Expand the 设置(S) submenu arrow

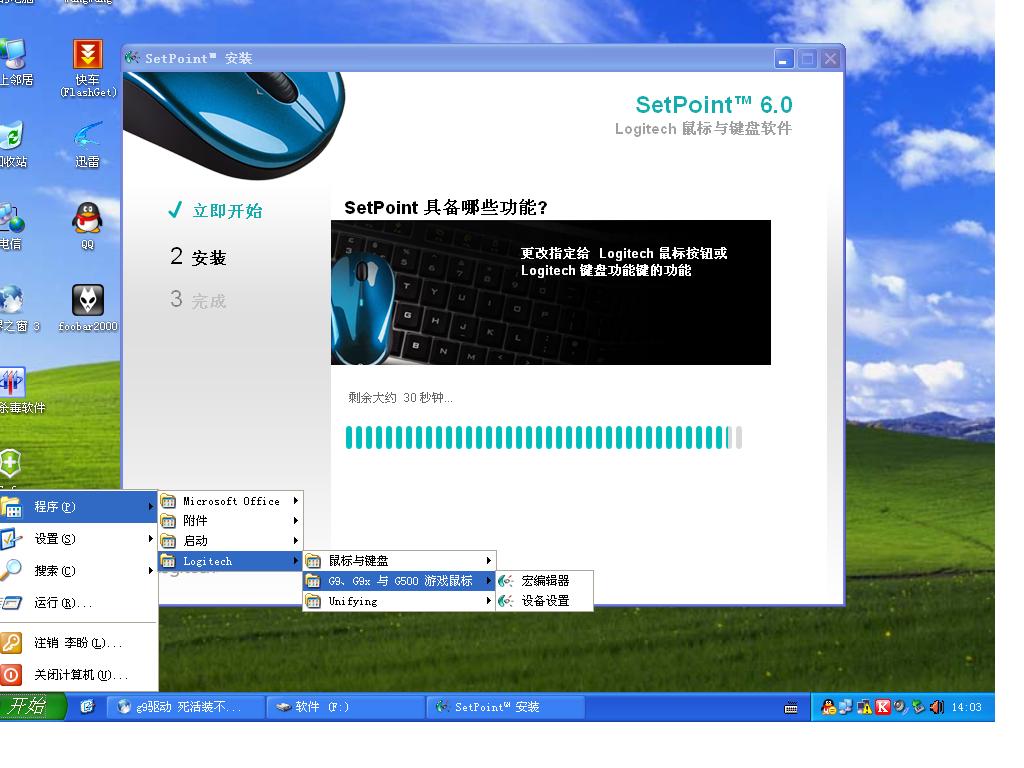[x=151, y=539]
